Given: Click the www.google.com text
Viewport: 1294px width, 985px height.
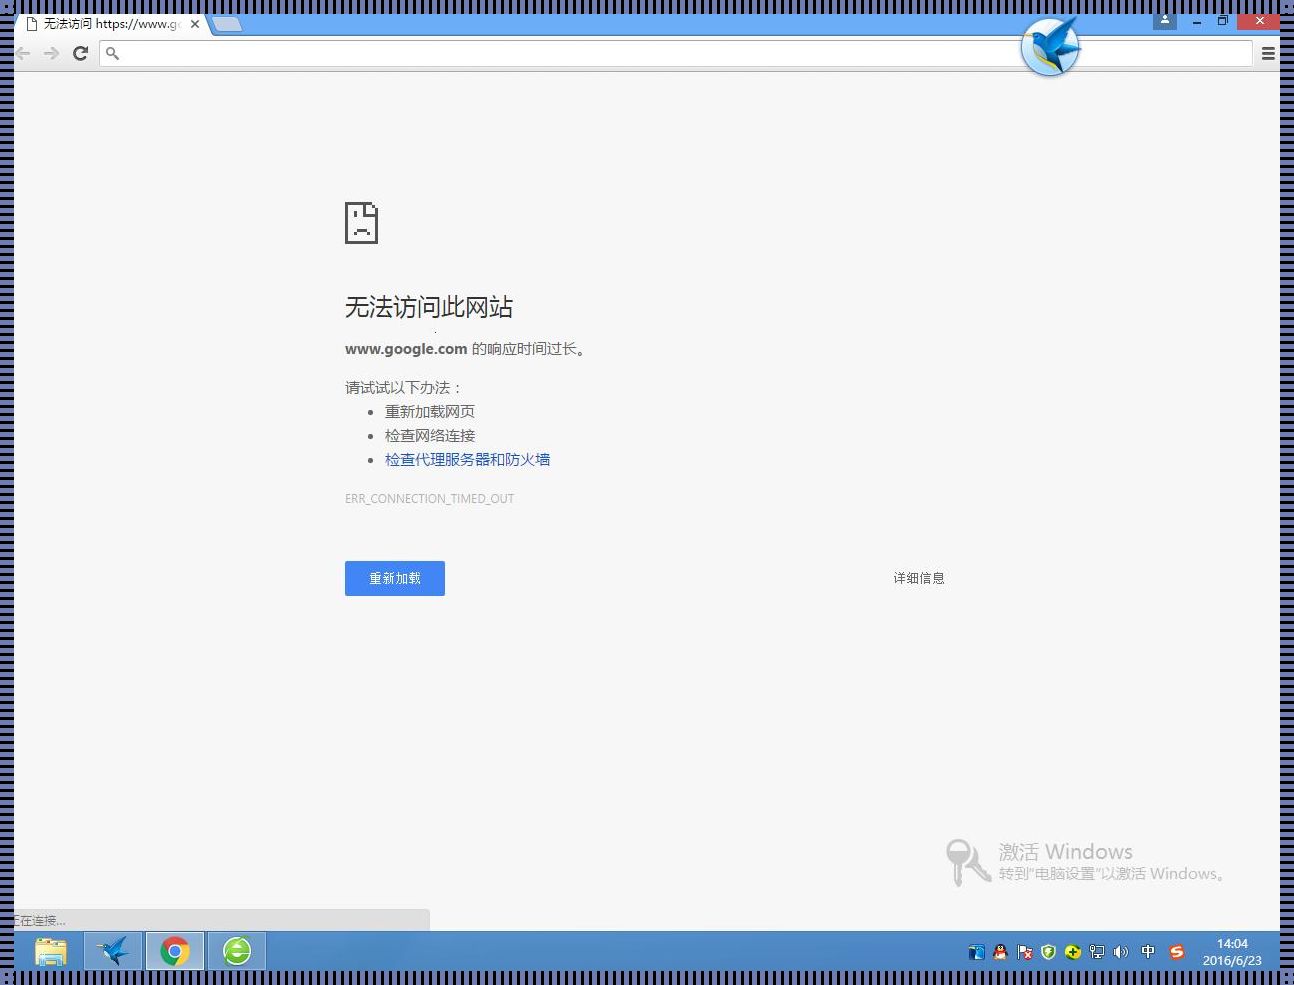Looking at the screenshot, I should coord(406,349).
